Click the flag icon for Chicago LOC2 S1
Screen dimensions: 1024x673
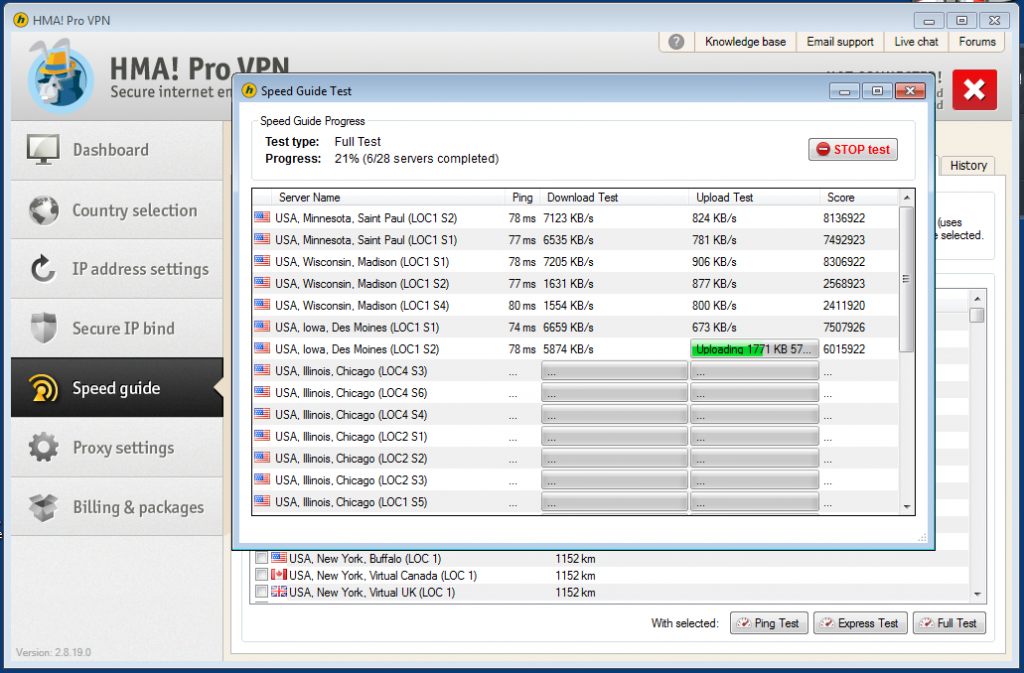pos(262,435)
